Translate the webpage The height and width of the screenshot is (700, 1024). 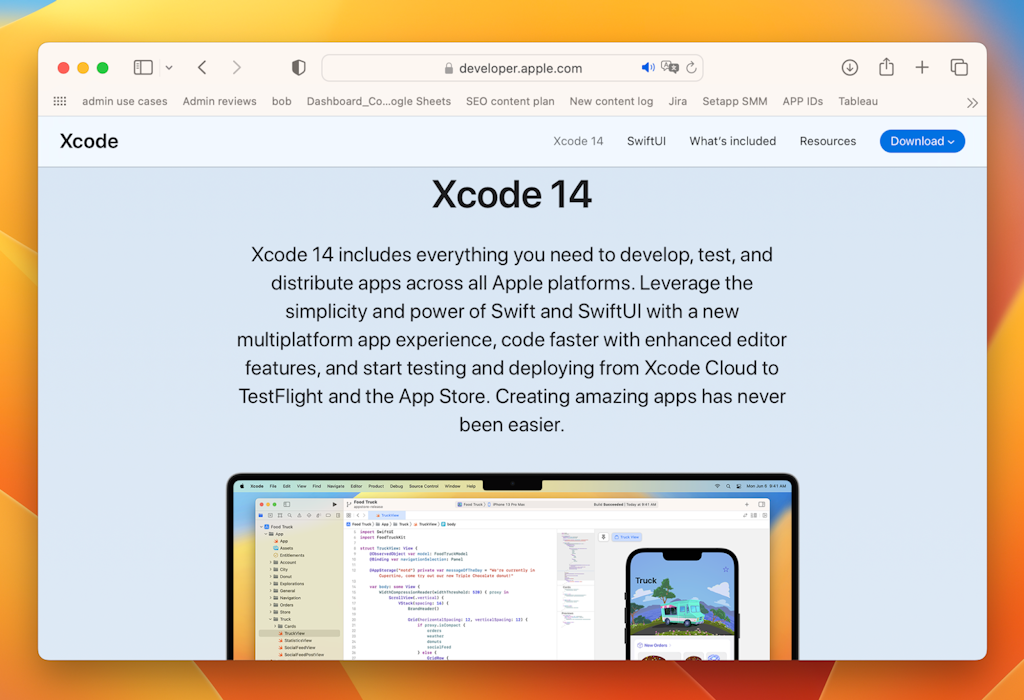point(668,67)
